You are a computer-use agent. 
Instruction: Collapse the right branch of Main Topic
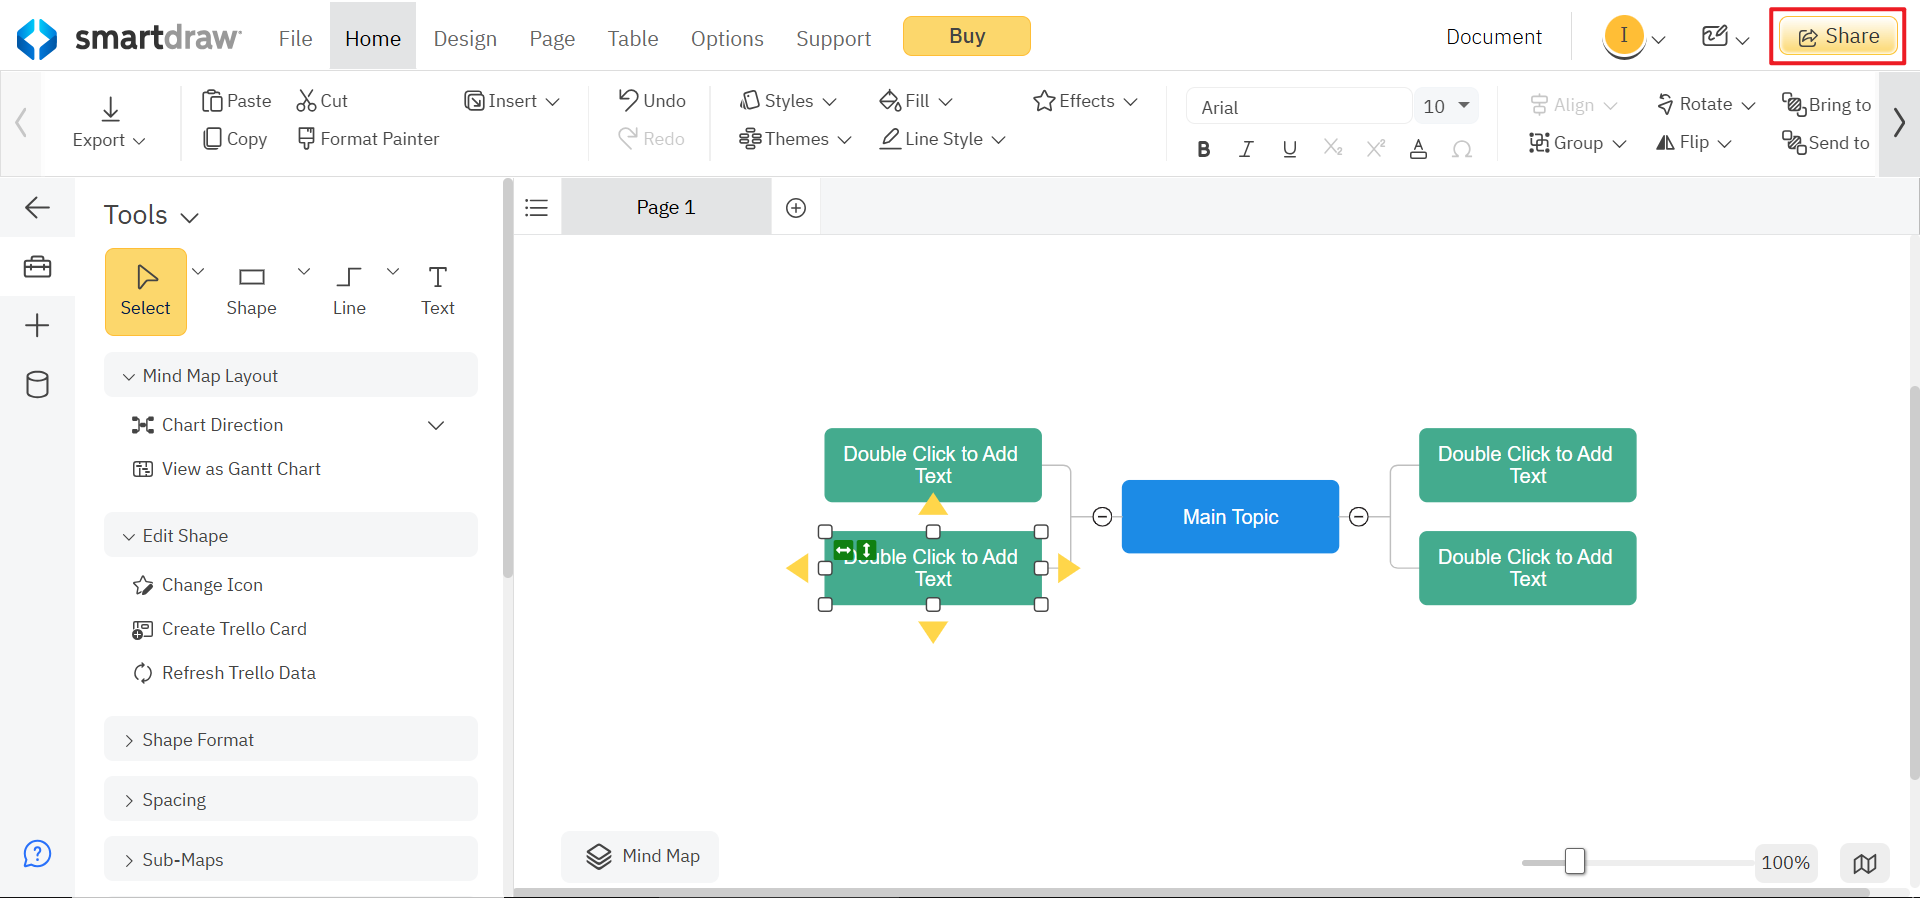click(x=1358, y=517)
